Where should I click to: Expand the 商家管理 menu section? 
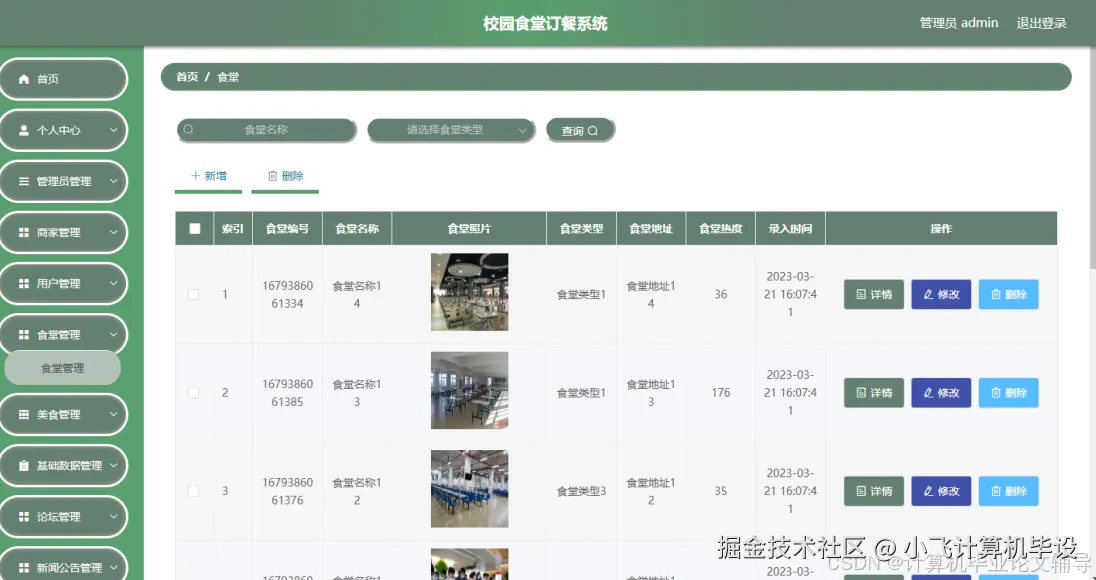click(x=63, y=232)
